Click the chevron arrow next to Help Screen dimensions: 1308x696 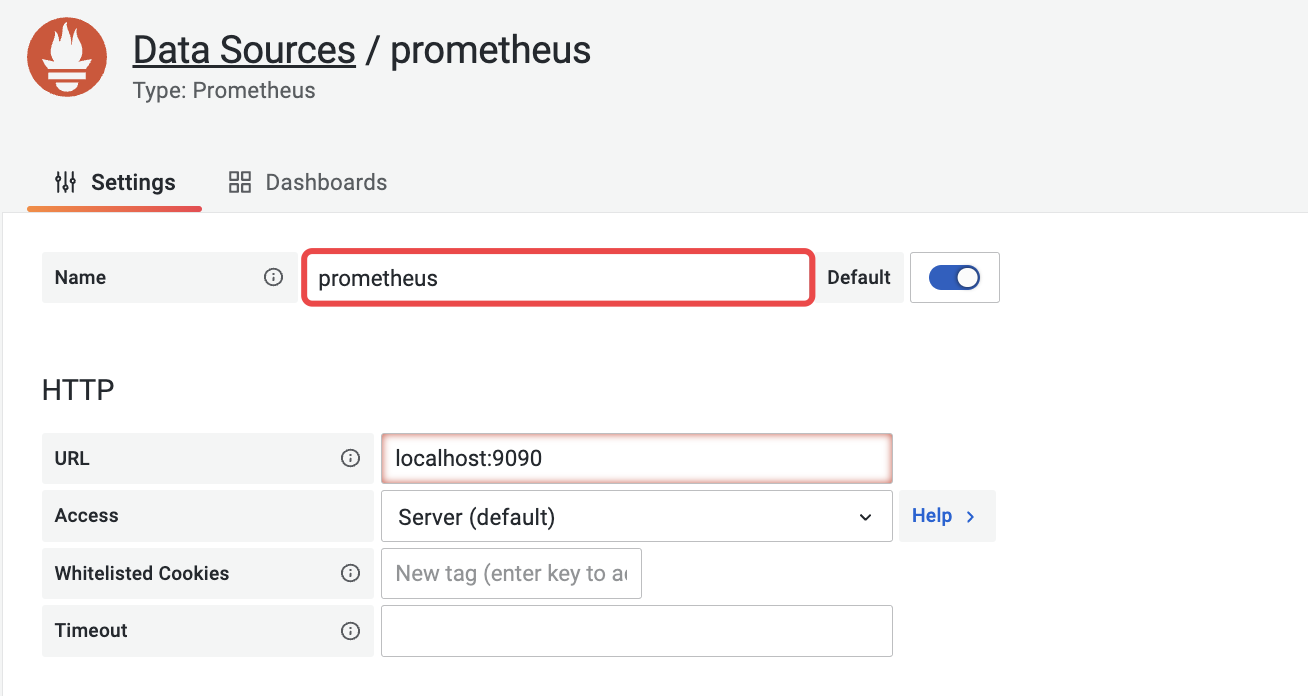[970, 516]
